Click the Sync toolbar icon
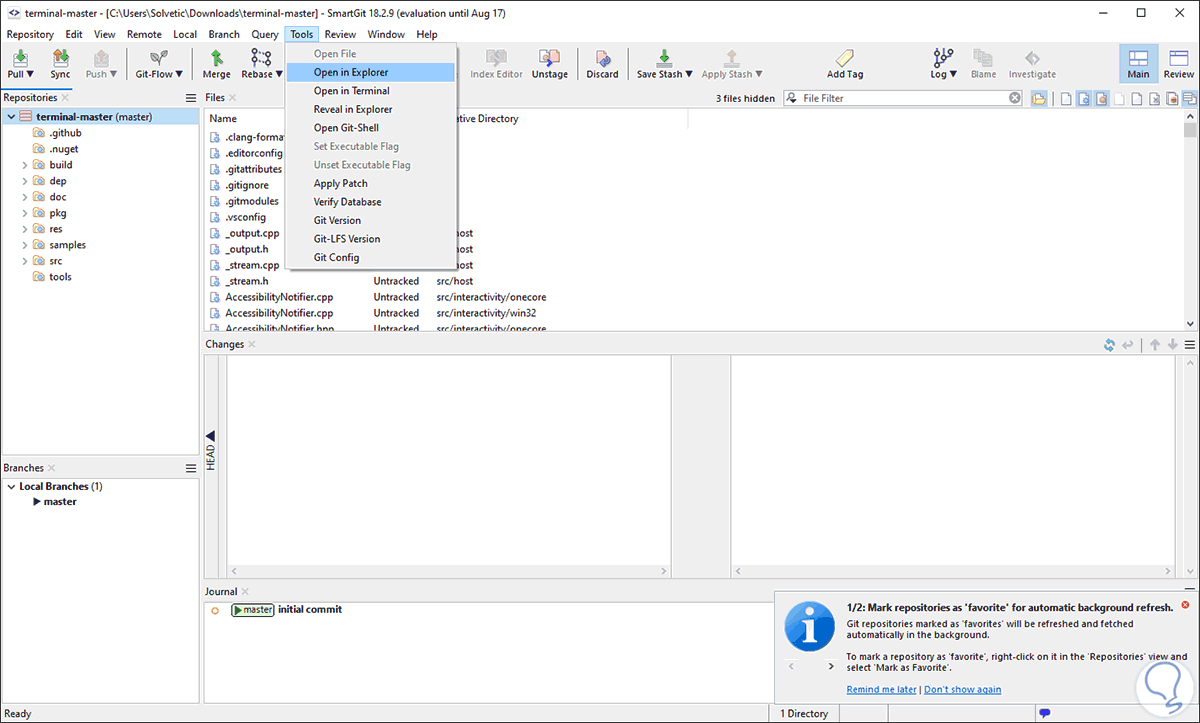1200x723 pixels. pos(60,58)
